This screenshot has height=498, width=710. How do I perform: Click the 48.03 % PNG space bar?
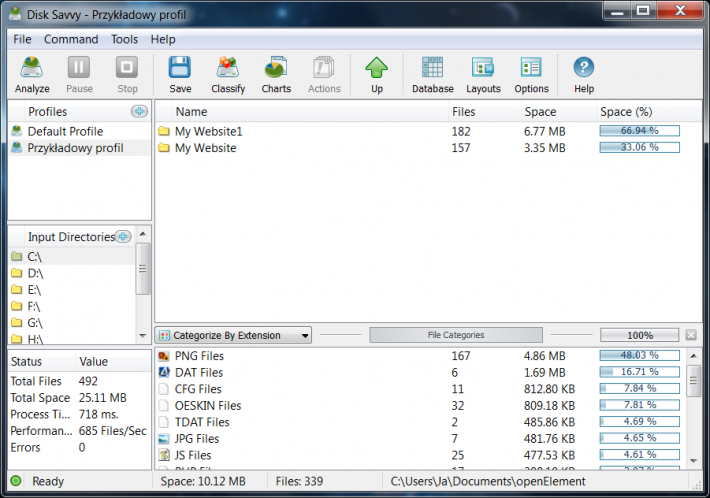pyautogui.click(x=639, y=355)
